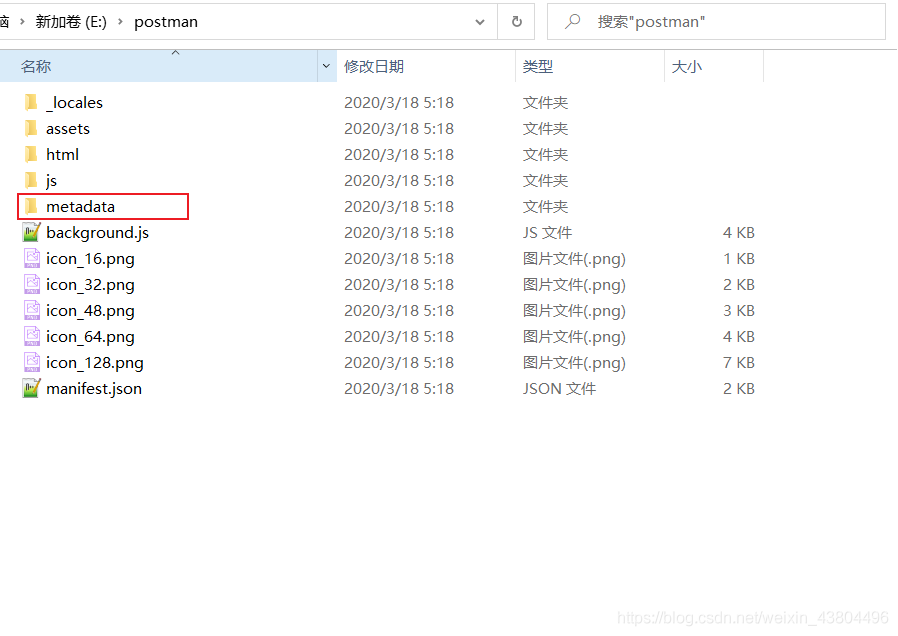Select the metadata folder name
This screenshot has width=898, height=636.
point(81,207)
